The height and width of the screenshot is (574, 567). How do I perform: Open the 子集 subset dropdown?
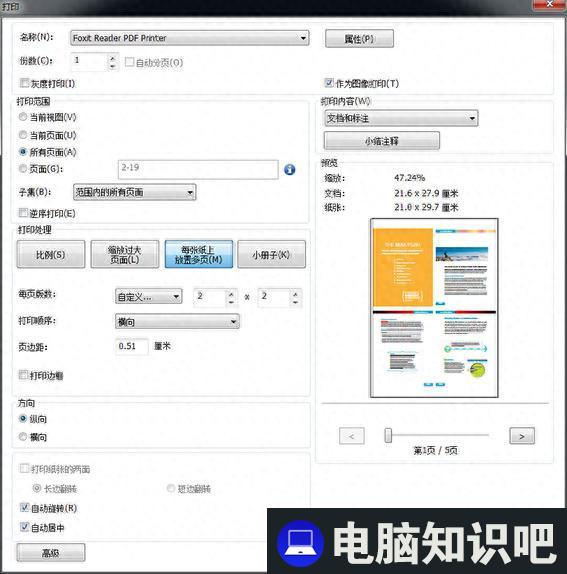coord(135,192)
